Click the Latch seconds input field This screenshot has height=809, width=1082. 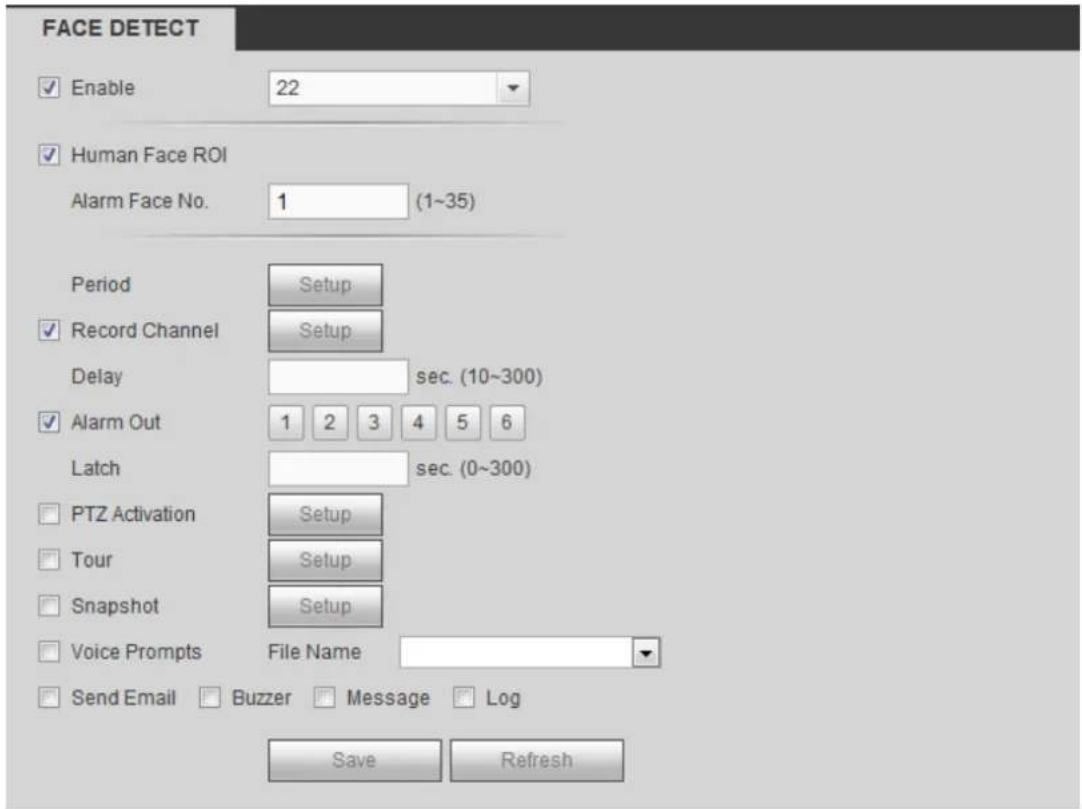(x=338, y=469)
